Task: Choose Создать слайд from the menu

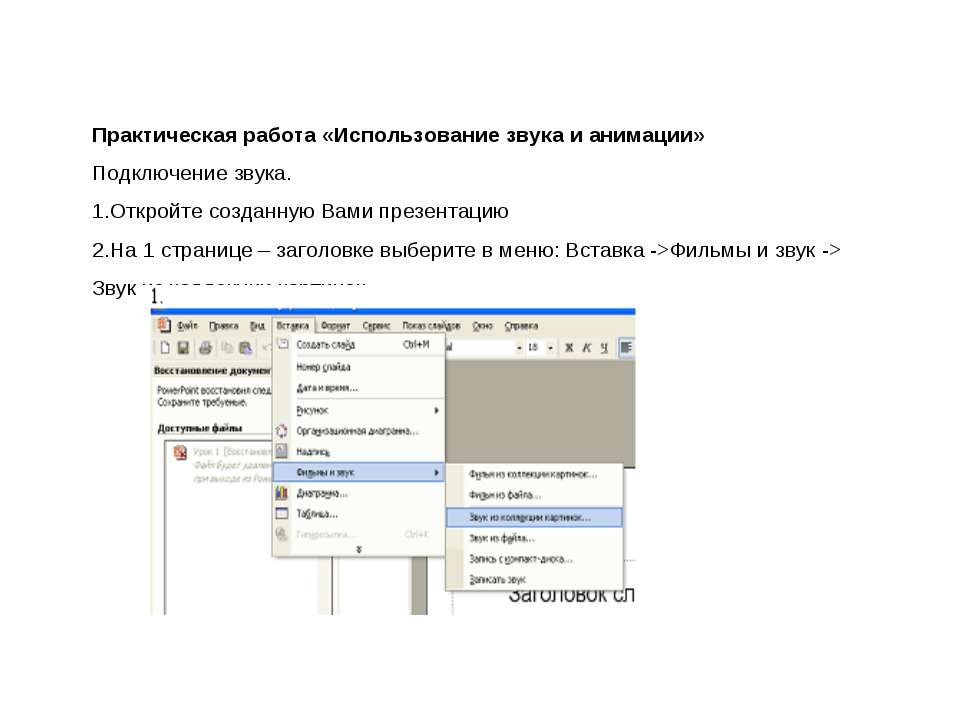Action: (x=359, y=345)
